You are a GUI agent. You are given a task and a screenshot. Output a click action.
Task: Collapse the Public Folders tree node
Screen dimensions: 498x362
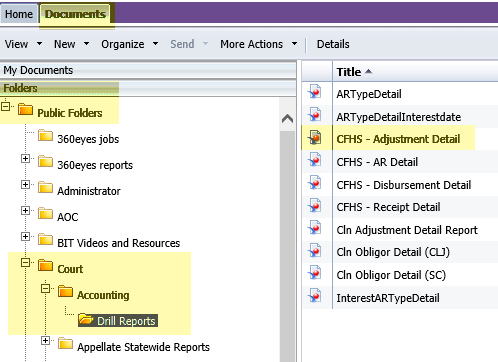5,107
